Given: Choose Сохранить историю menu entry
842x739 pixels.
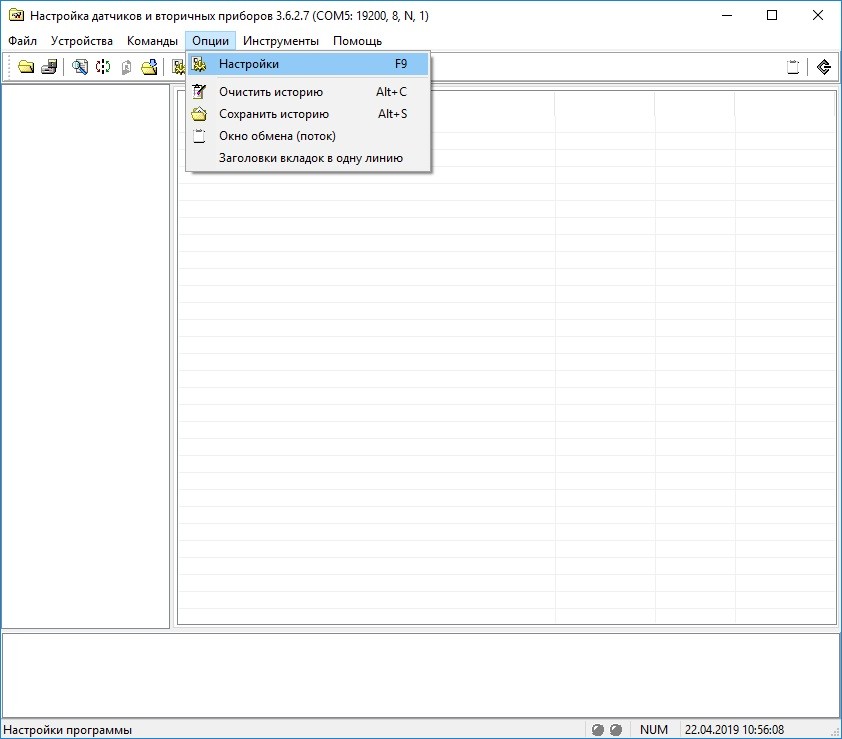Looking at the screenshot, I should (x=308, y=114).
